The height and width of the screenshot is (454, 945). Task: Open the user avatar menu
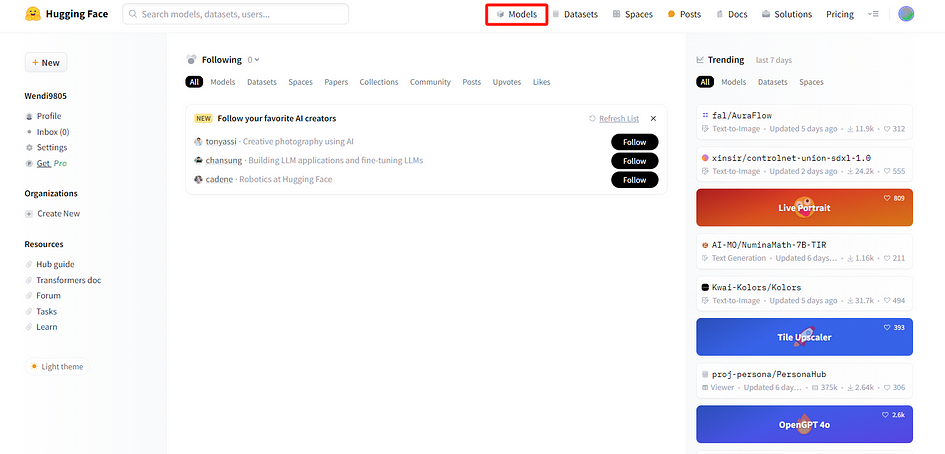click(x=906, y=14)
